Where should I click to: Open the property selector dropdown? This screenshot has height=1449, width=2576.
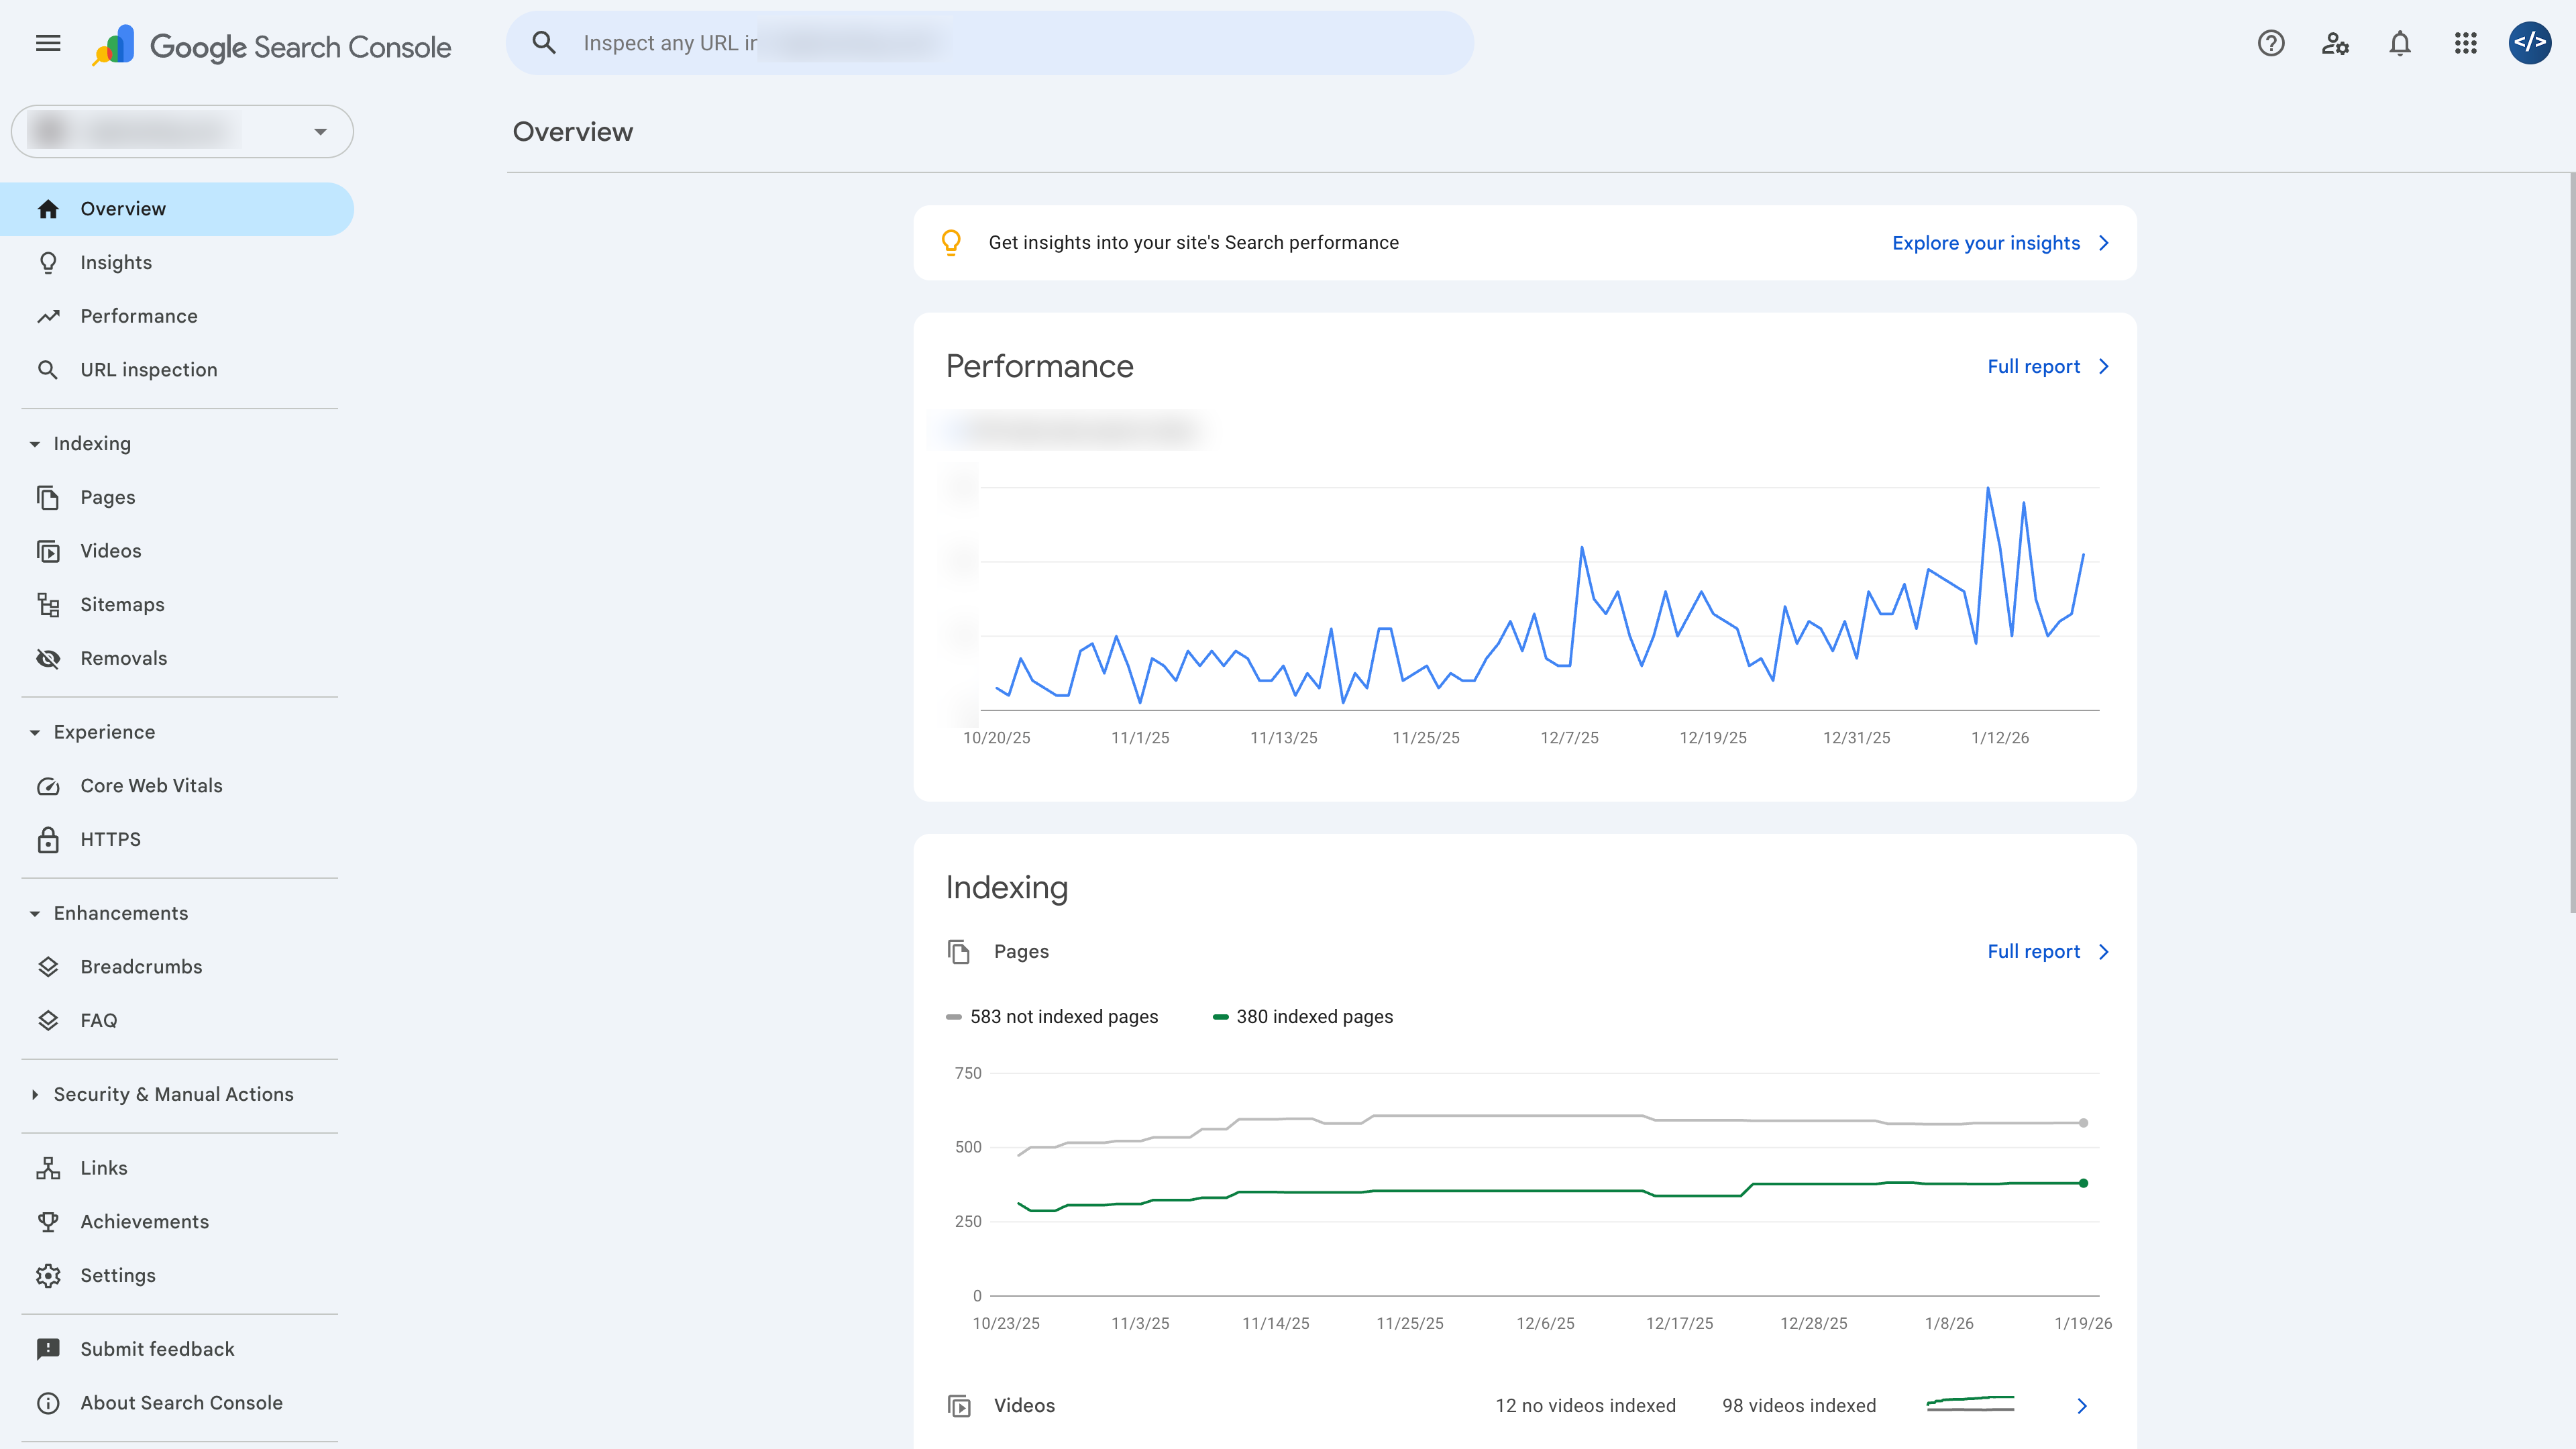(182, 131)
